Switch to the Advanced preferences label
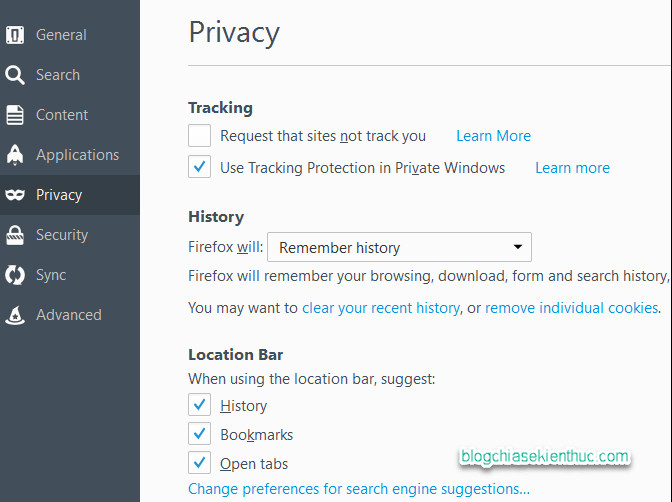The height and width of the screenshot is (502, 672). pyautogui.click(x=69, y=315)
